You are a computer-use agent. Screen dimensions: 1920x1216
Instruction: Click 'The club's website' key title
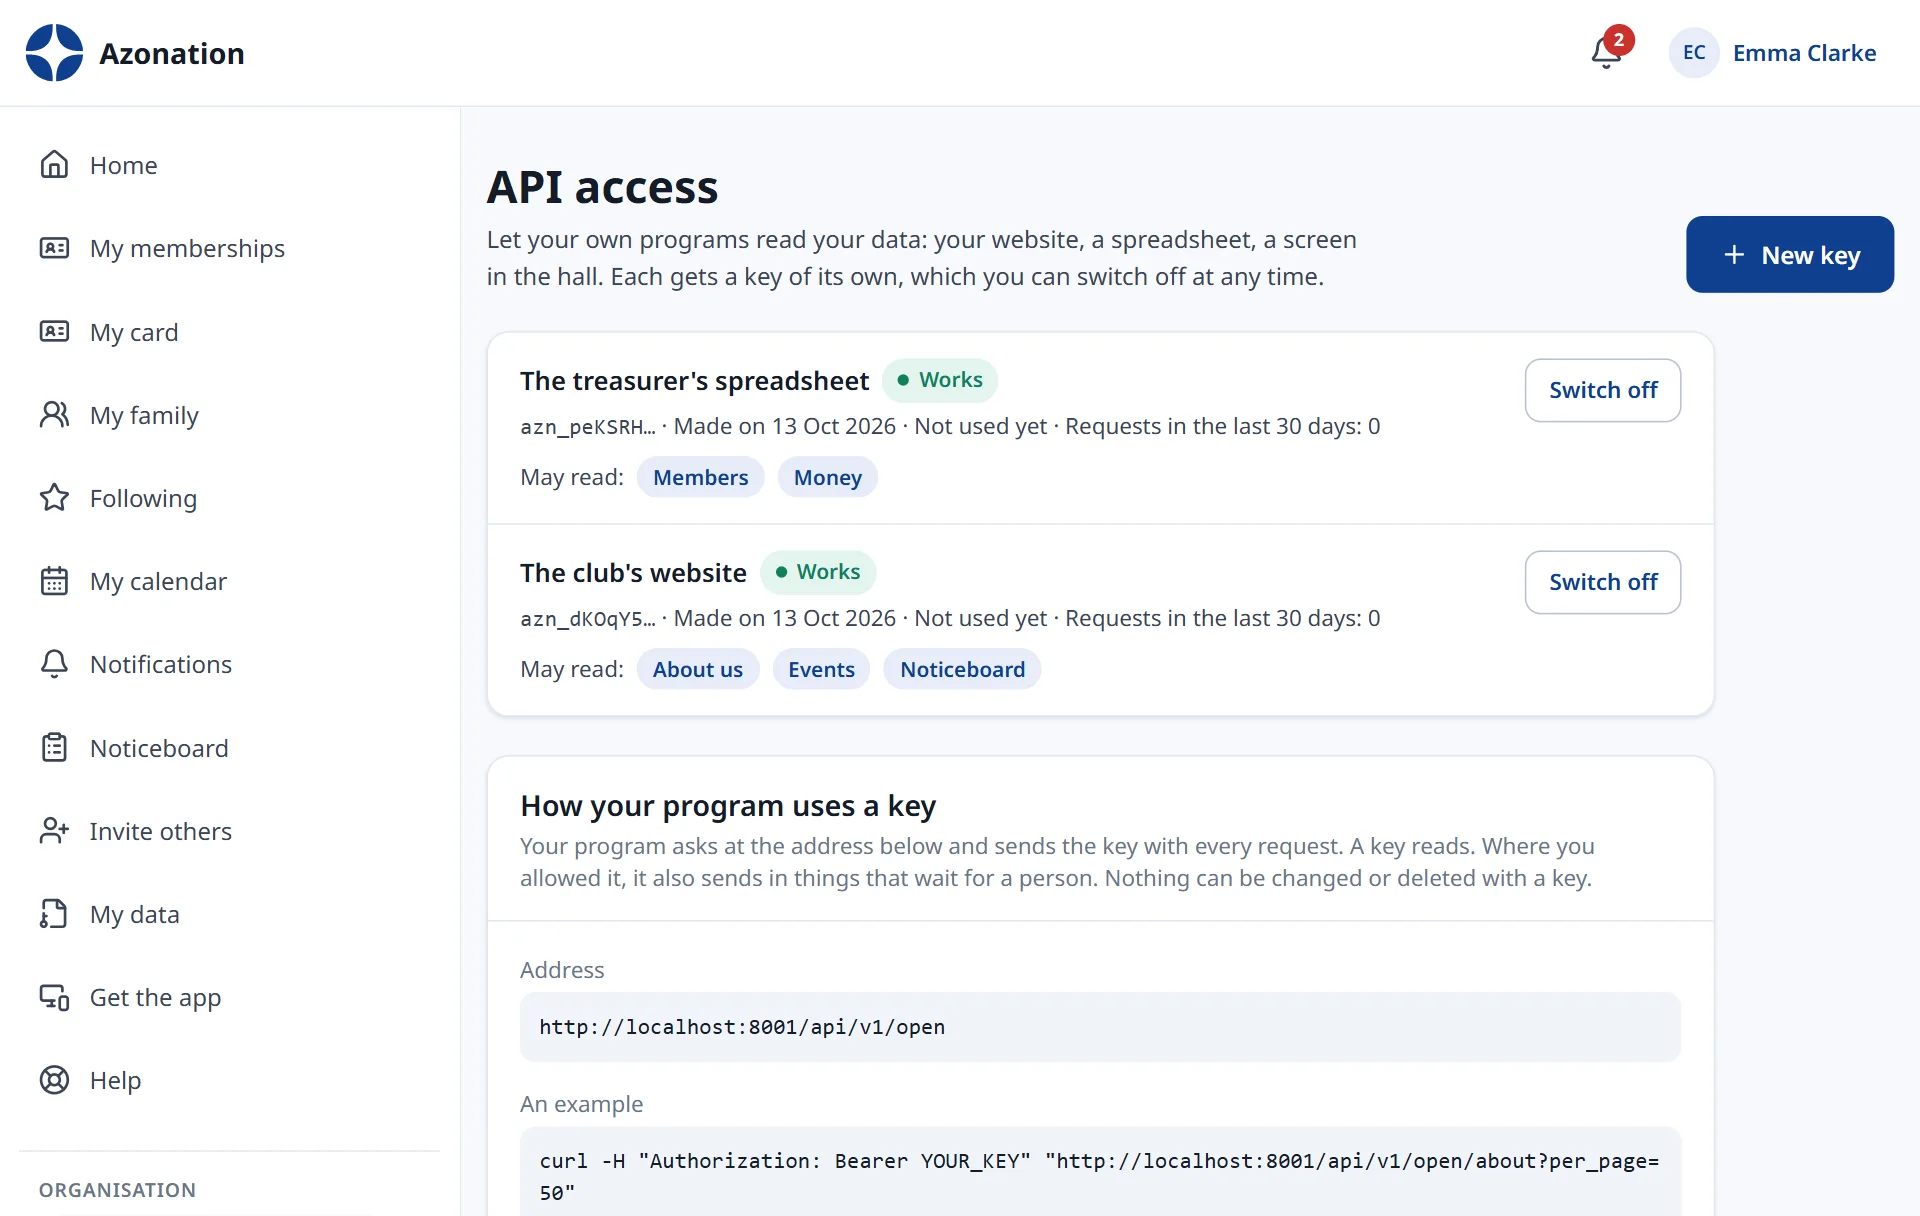633,573
